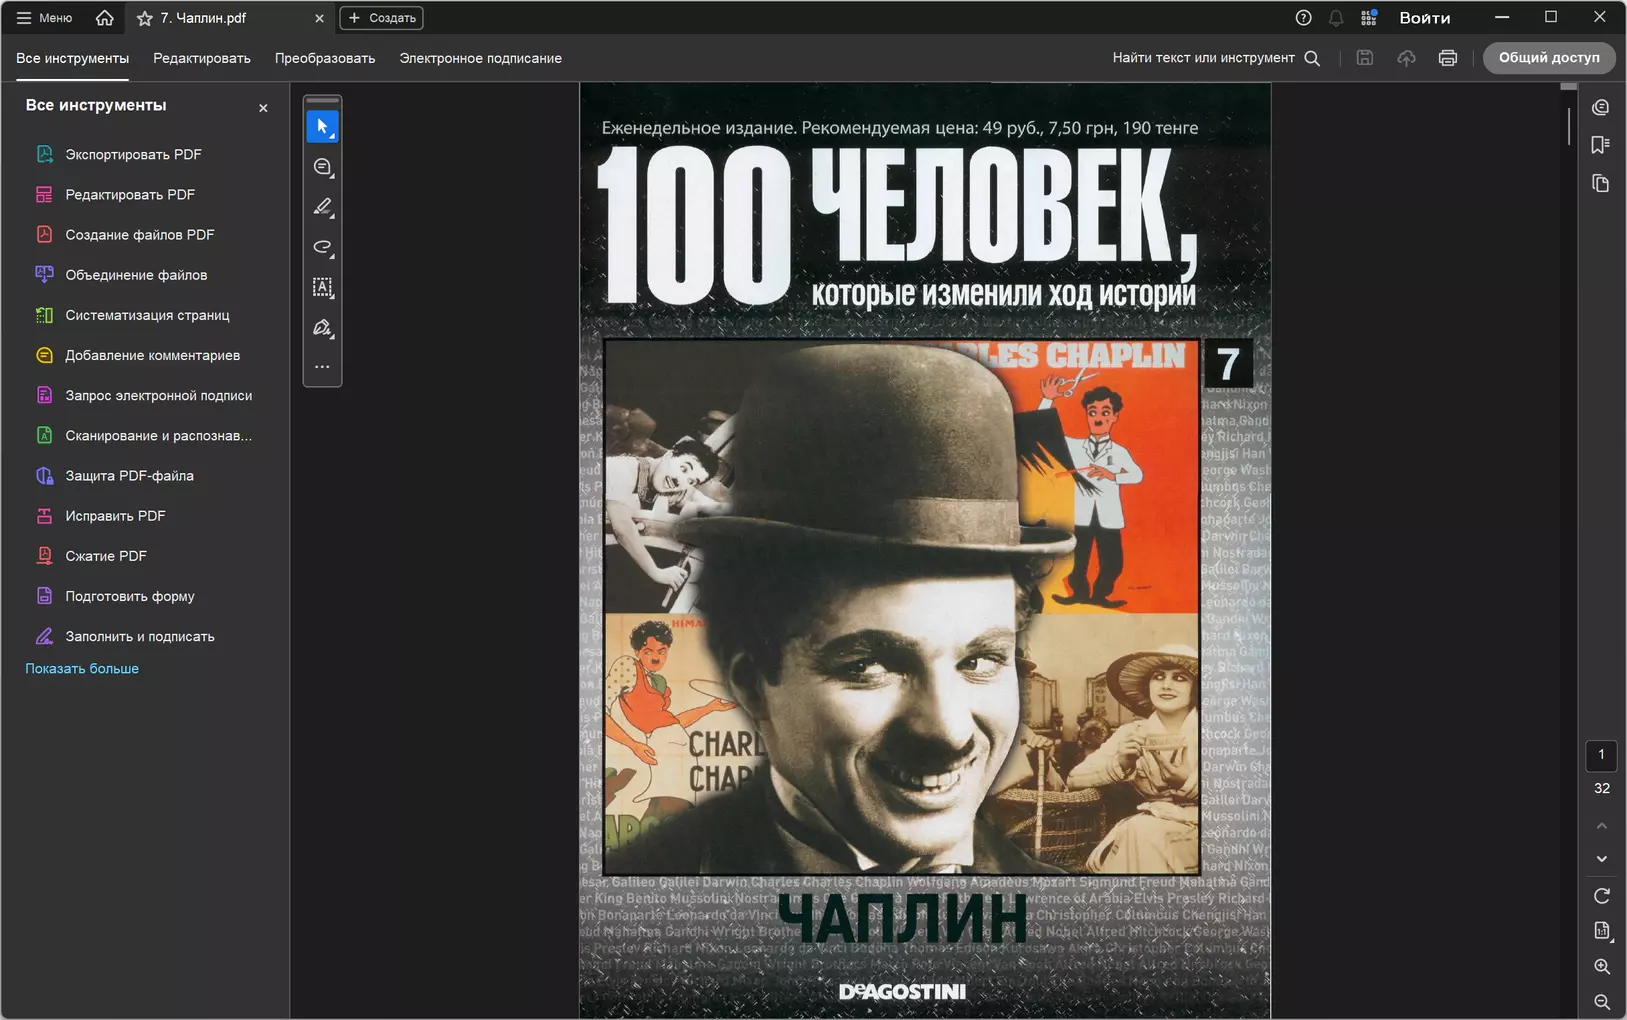Open Добавление комментариев tool
Viewport: 1627px width, 1020px height.
[x=145, y=355]
